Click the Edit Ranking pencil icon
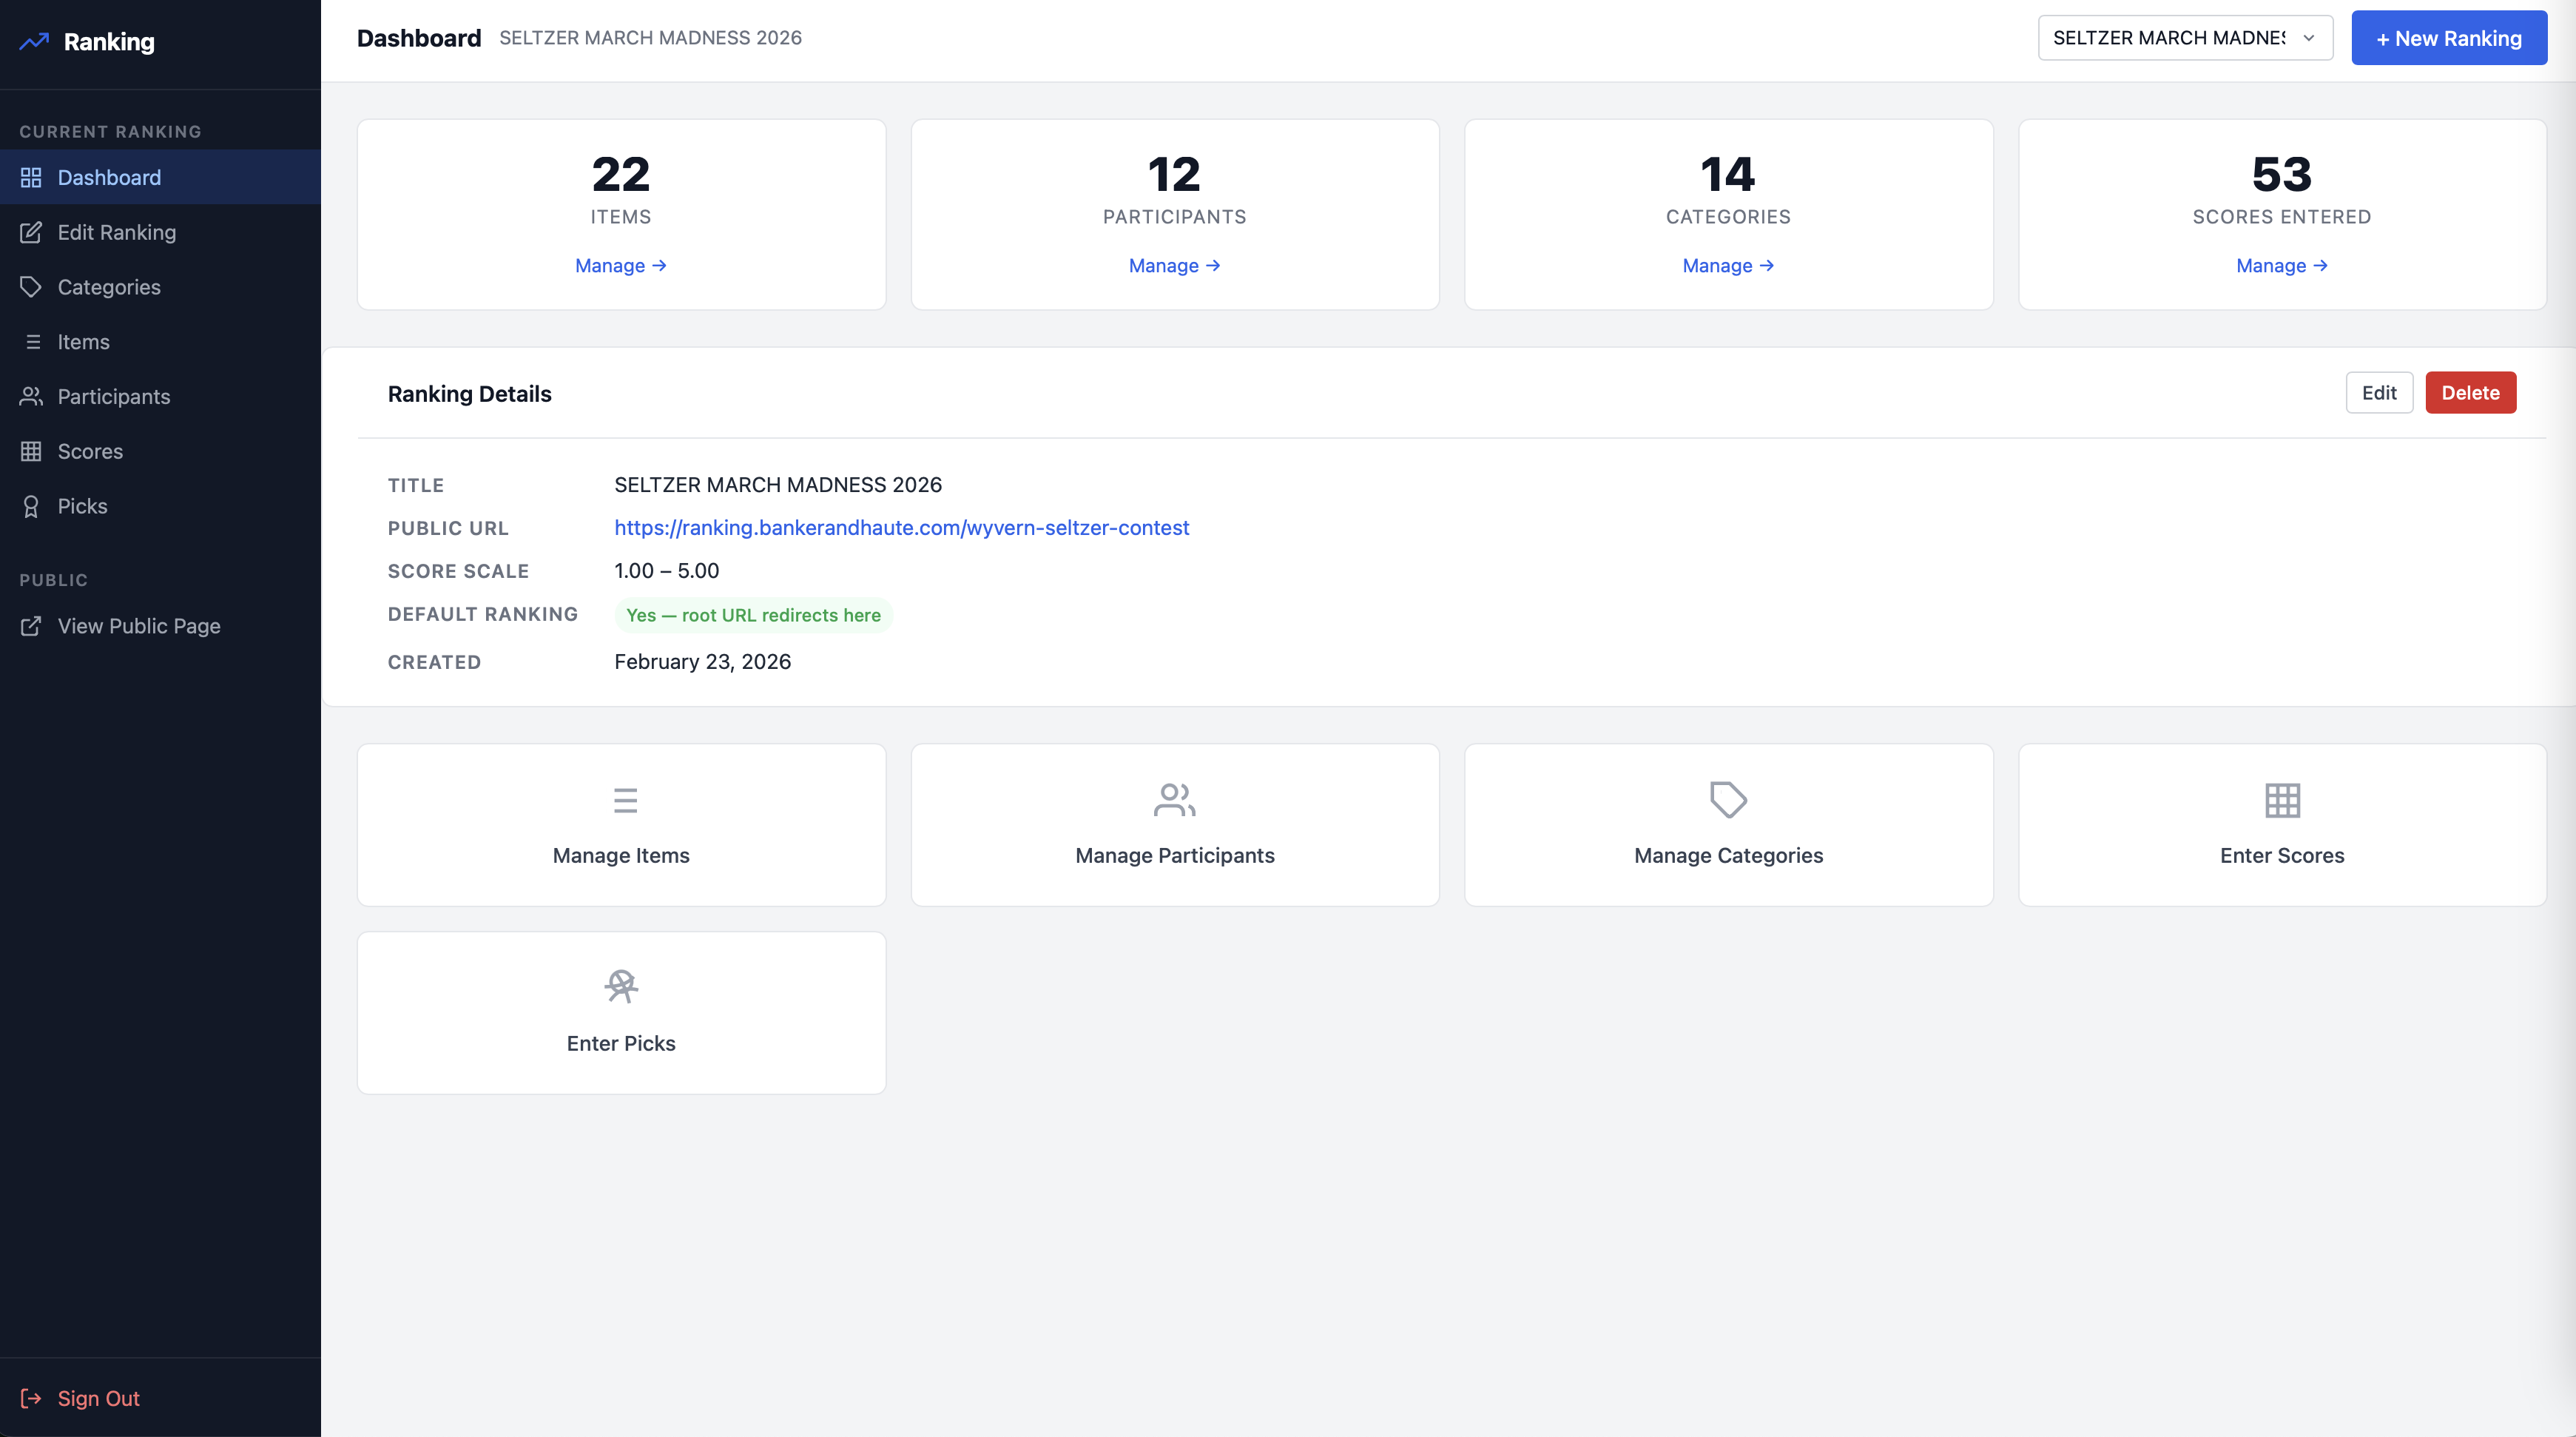This screenshot has width=2576, height=1437. (x=31, y=232)
